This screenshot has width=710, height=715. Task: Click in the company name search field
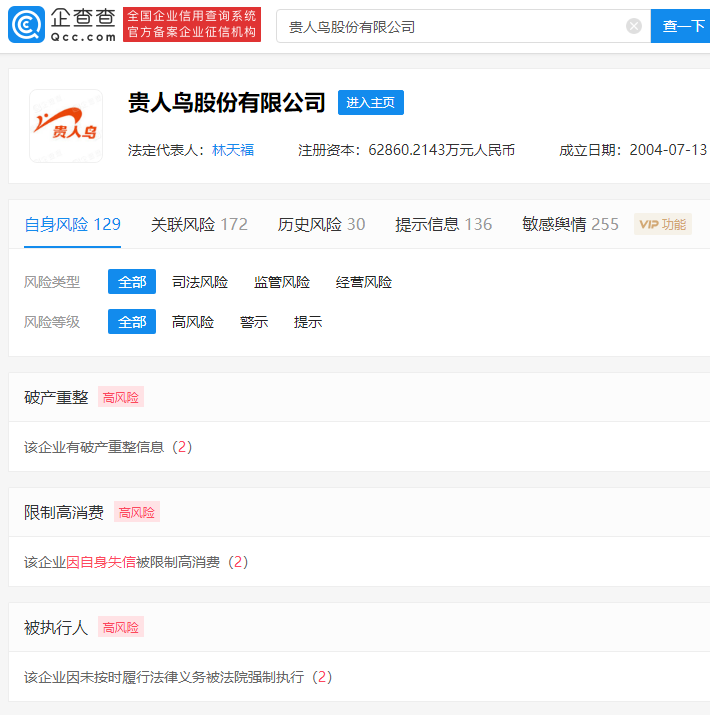(450, 26)
